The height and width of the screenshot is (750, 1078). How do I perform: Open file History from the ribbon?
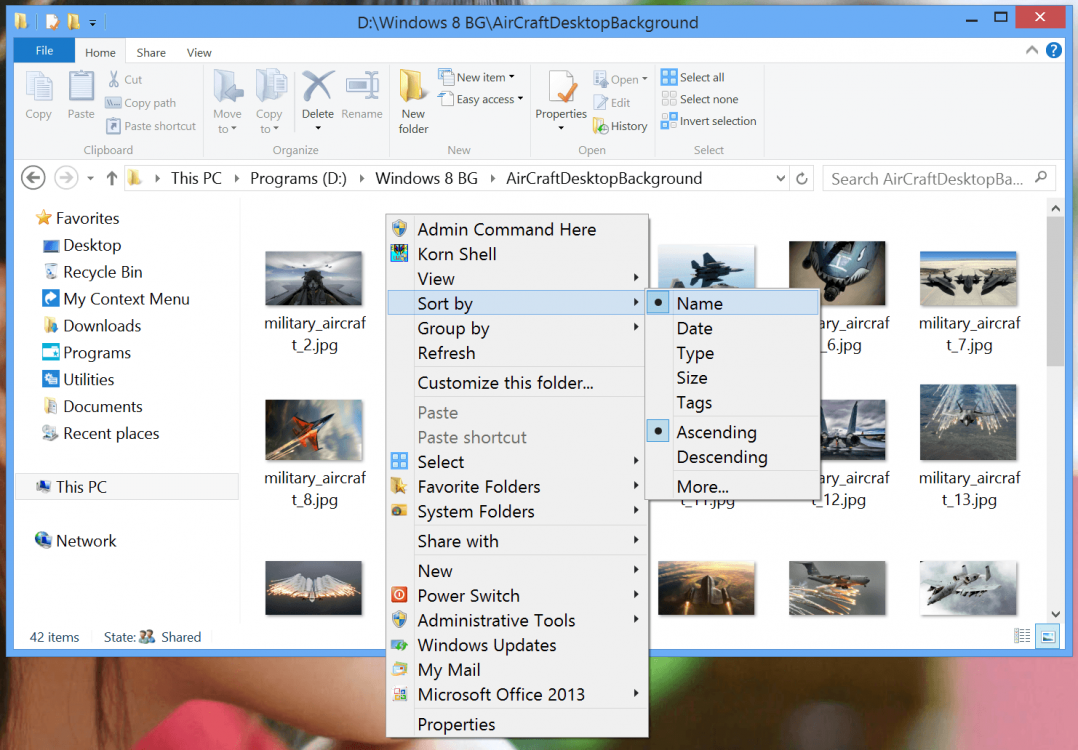pos(620,126)
